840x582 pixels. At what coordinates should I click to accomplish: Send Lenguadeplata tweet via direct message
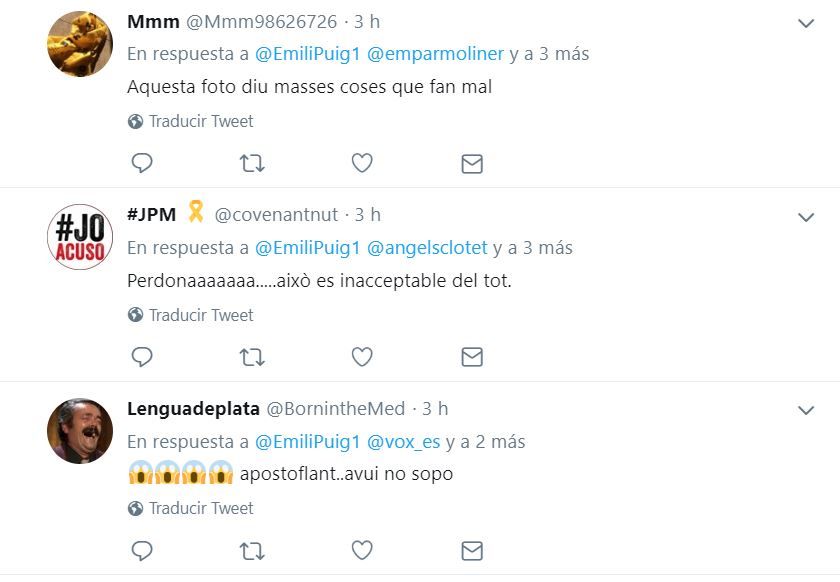(x=472, y=551)
